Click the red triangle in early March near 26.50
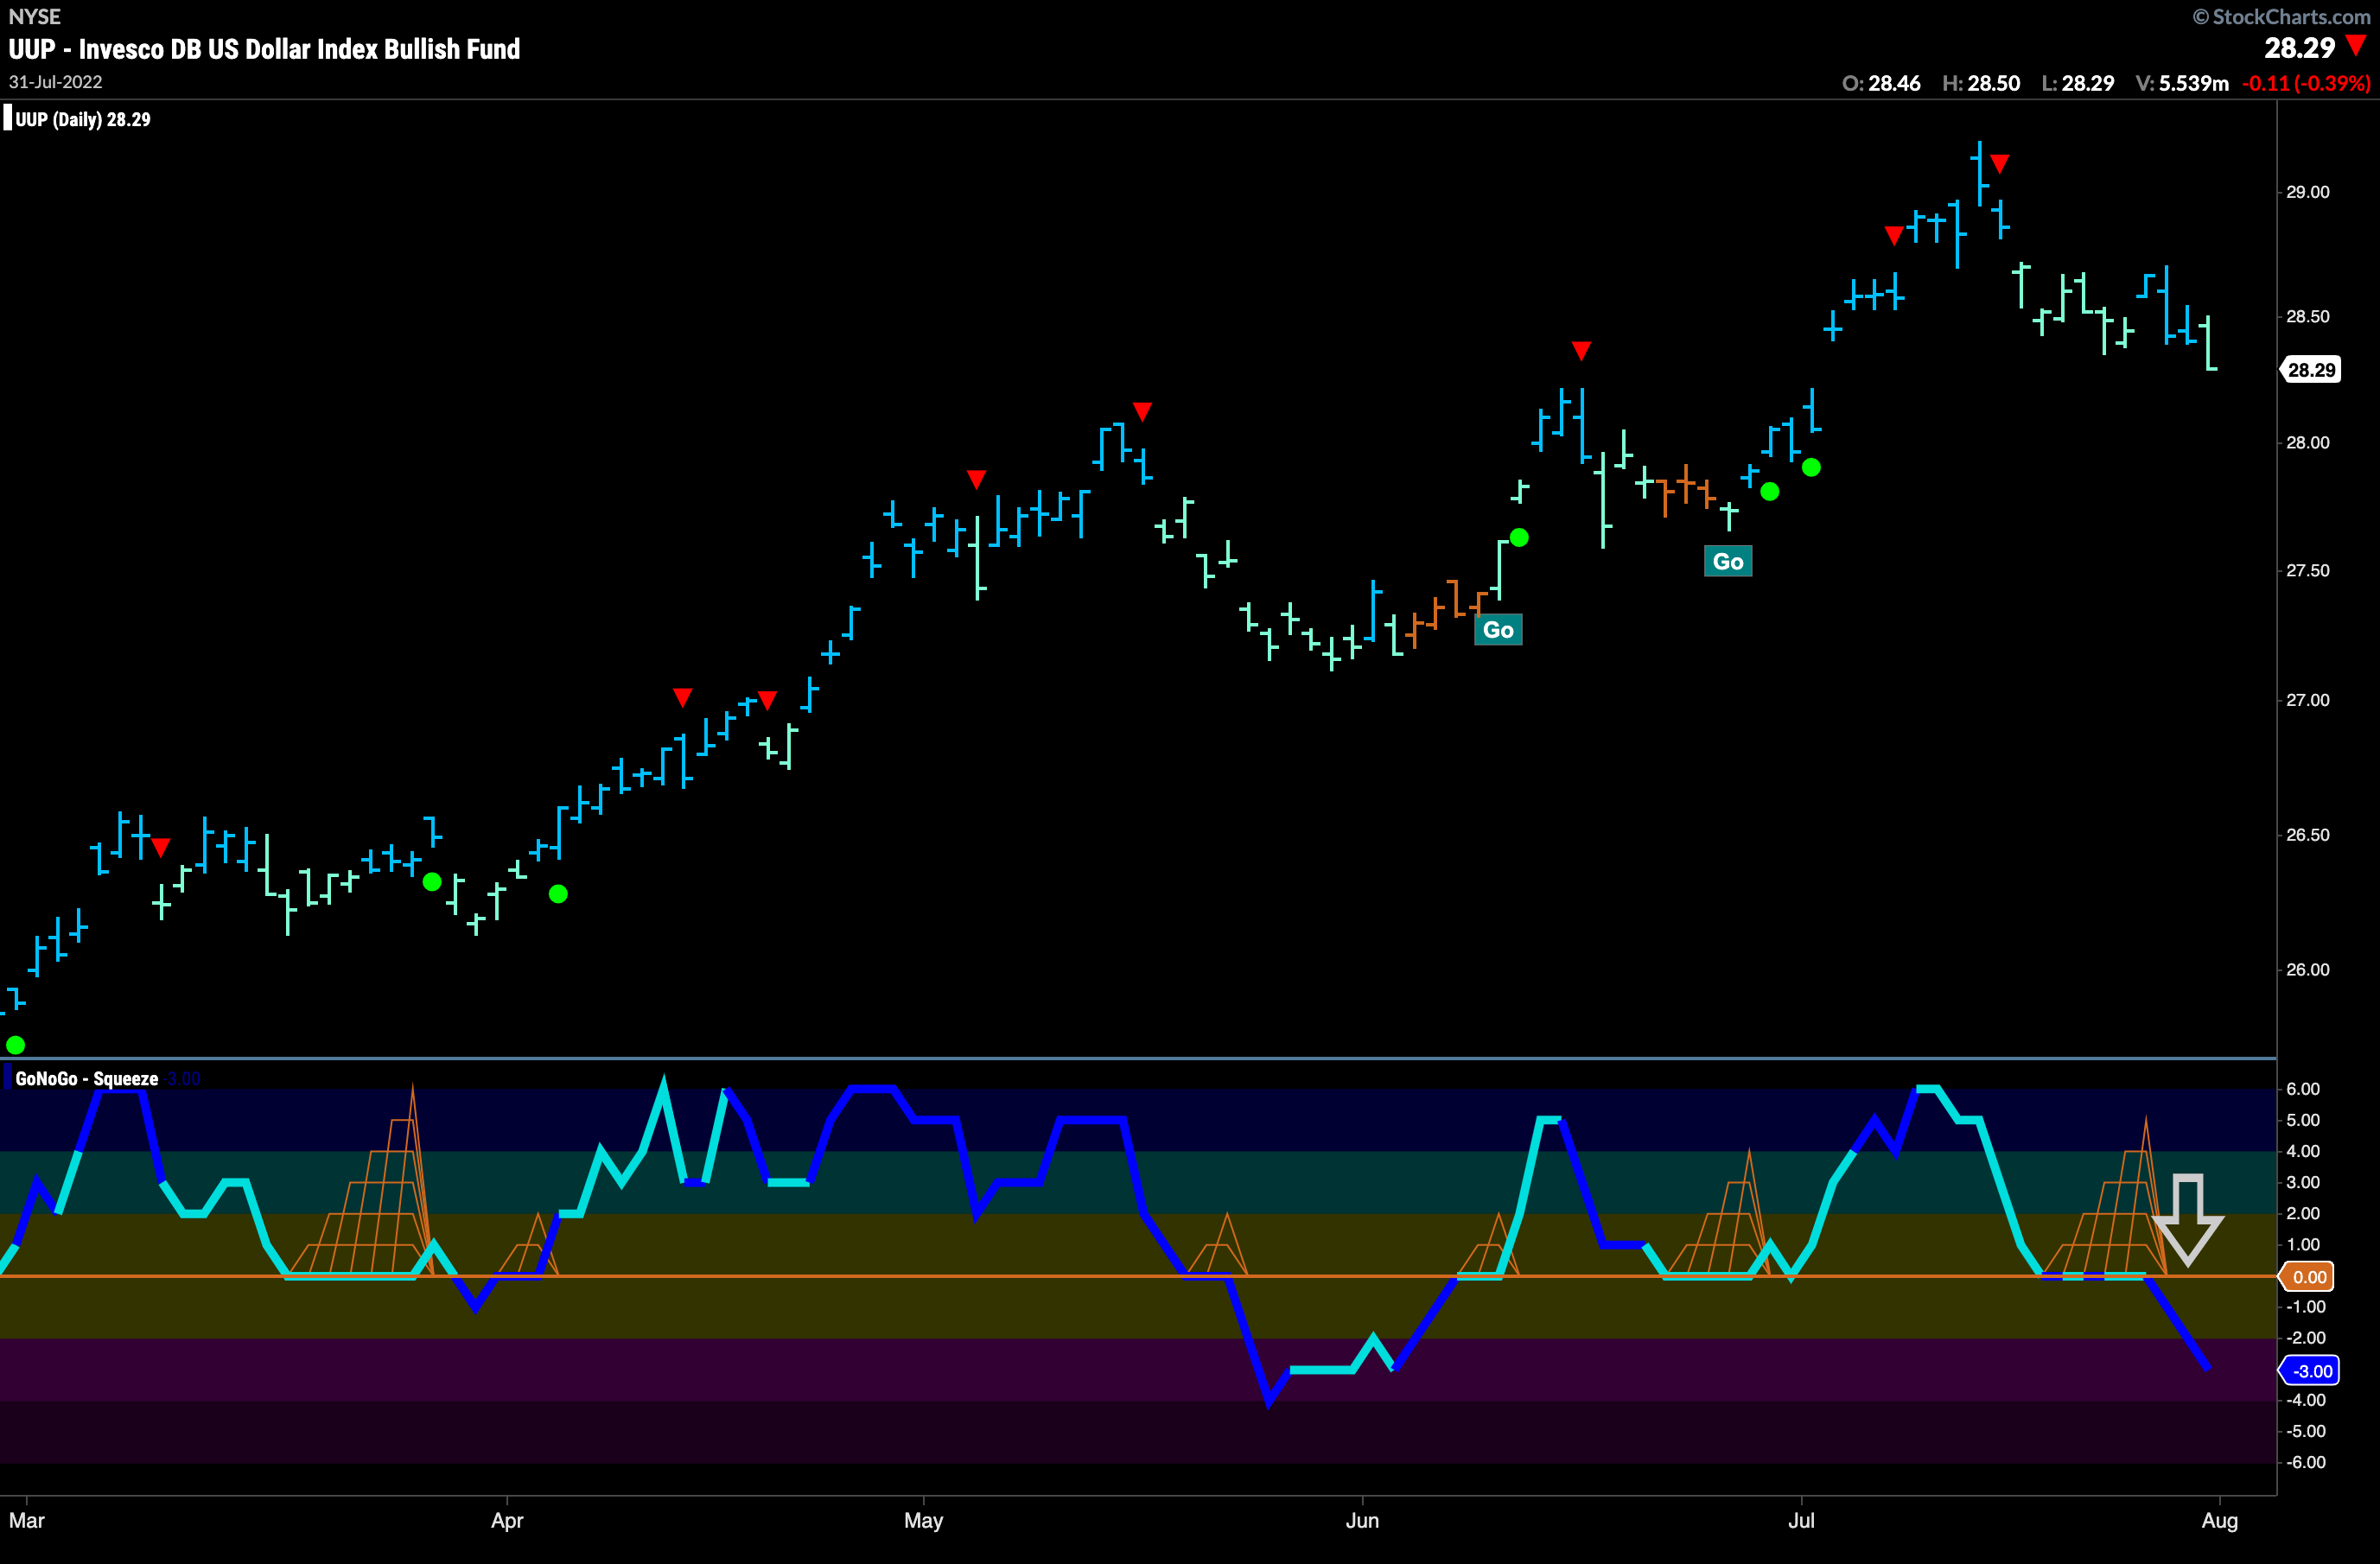The width and height of the screenshot is (2380, 1564). (x=161, y=849)
